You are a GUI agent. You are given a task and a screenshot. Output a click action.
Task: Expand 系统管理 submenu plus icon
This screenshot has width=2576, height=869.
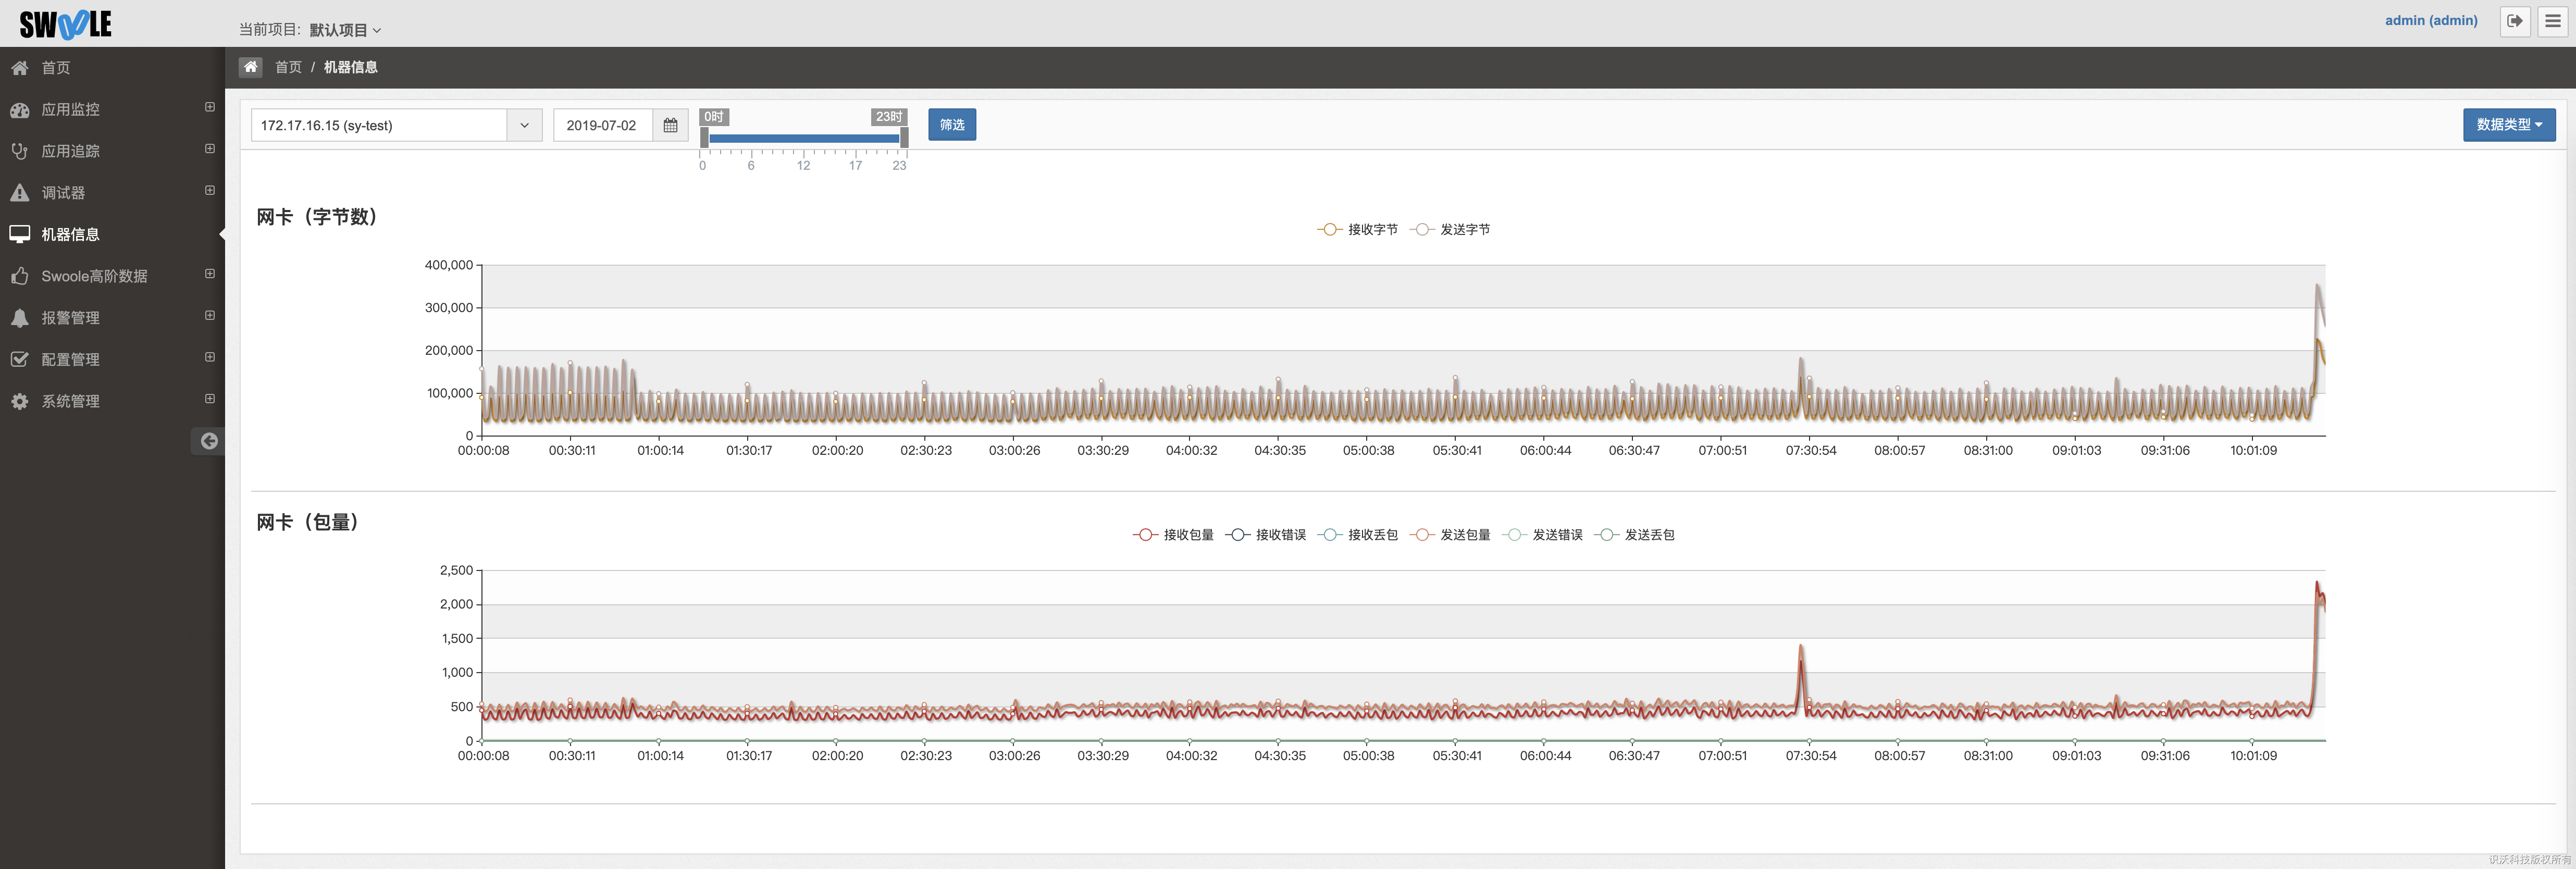[210, 399]
